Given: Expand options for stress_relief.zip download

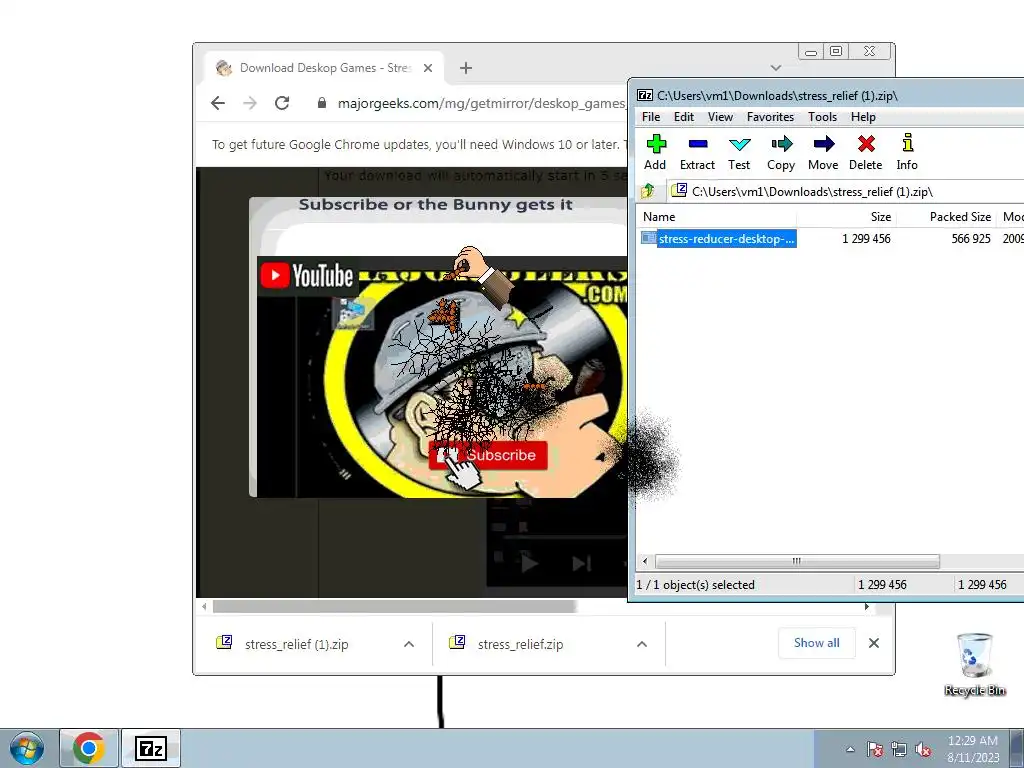Looking at the screenshot, I should [x=642, y=644].
